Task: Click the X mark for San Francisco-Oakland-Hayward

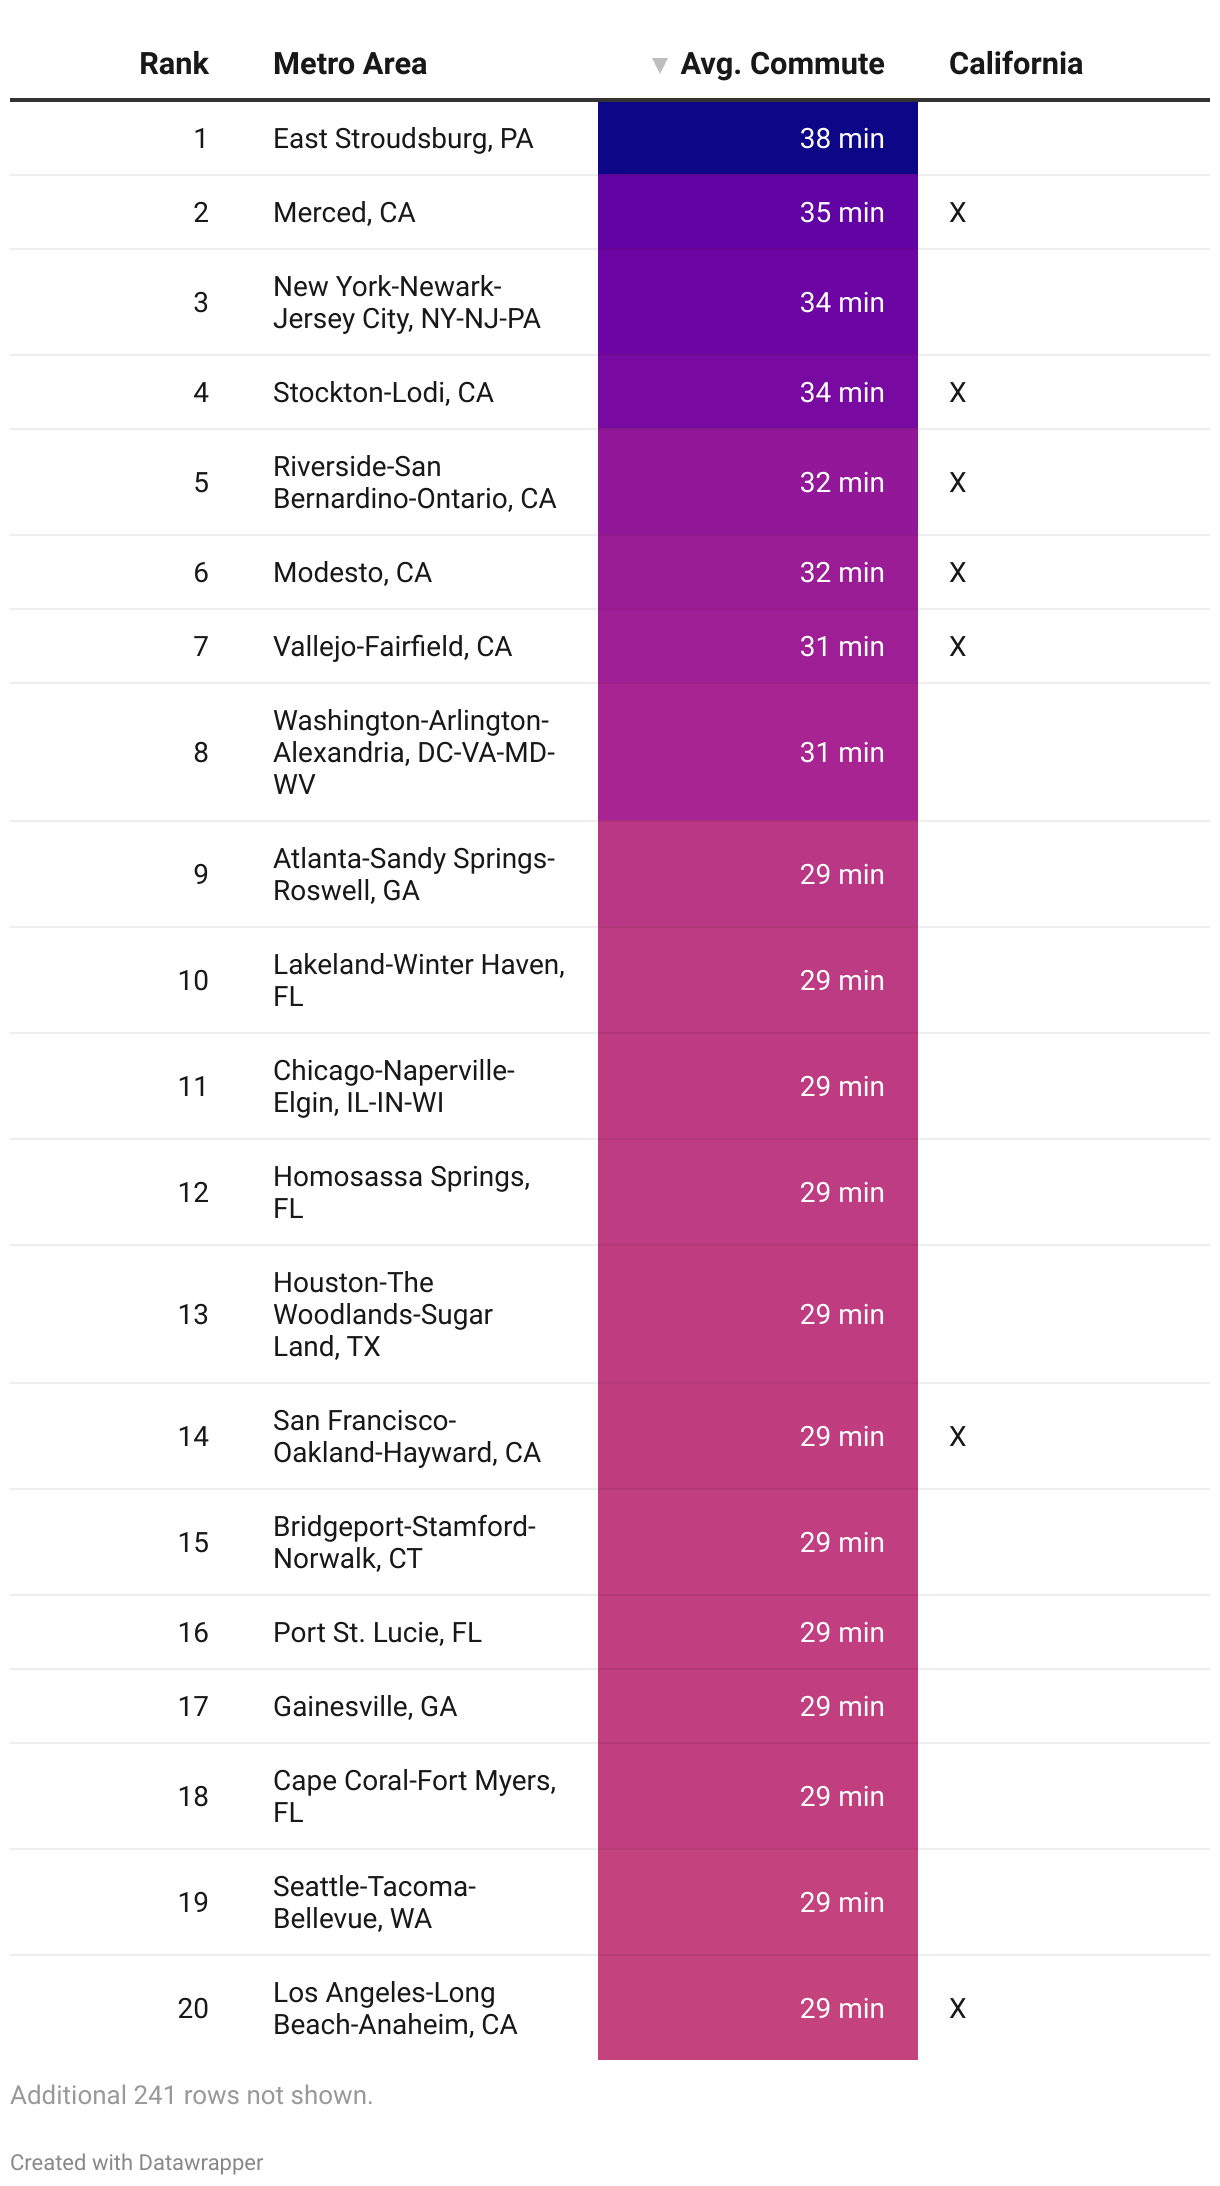Action: tap(958, 1436)
